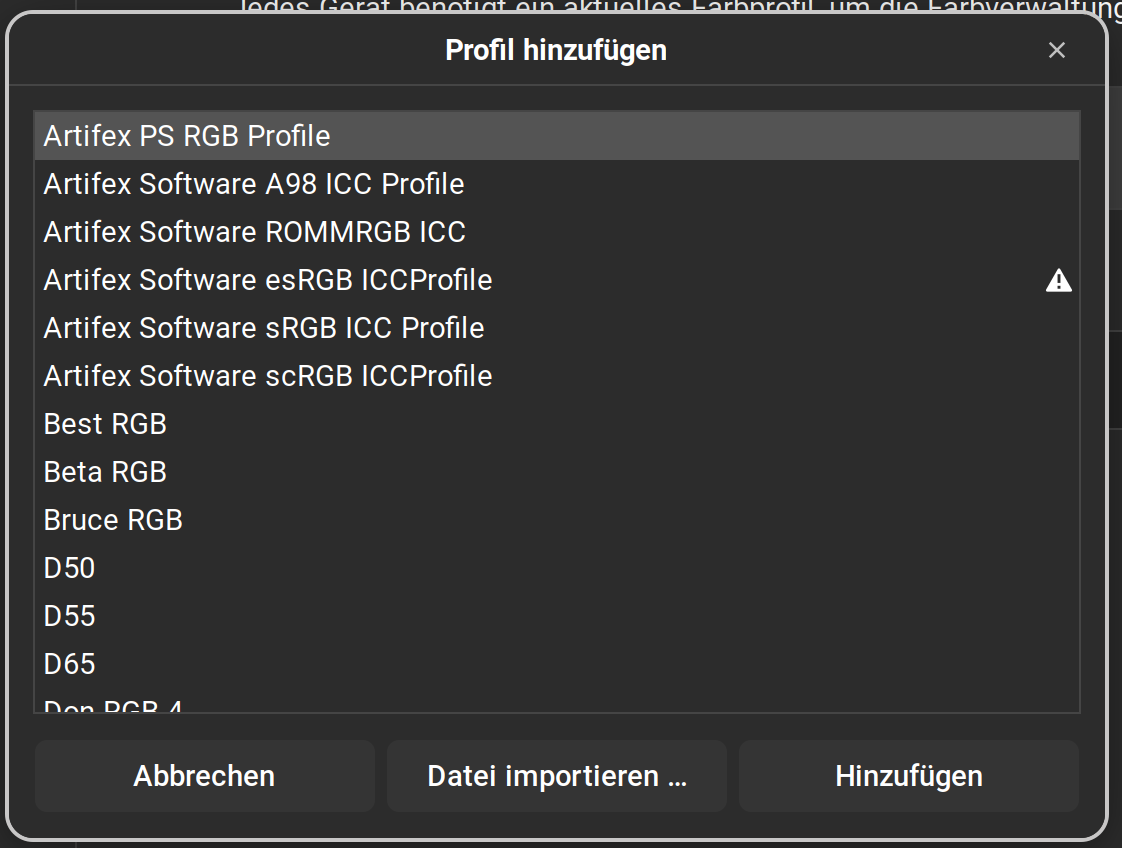
Task: Choose Artifex Software scRGB ICCProfile
Action: click(268, 376)
